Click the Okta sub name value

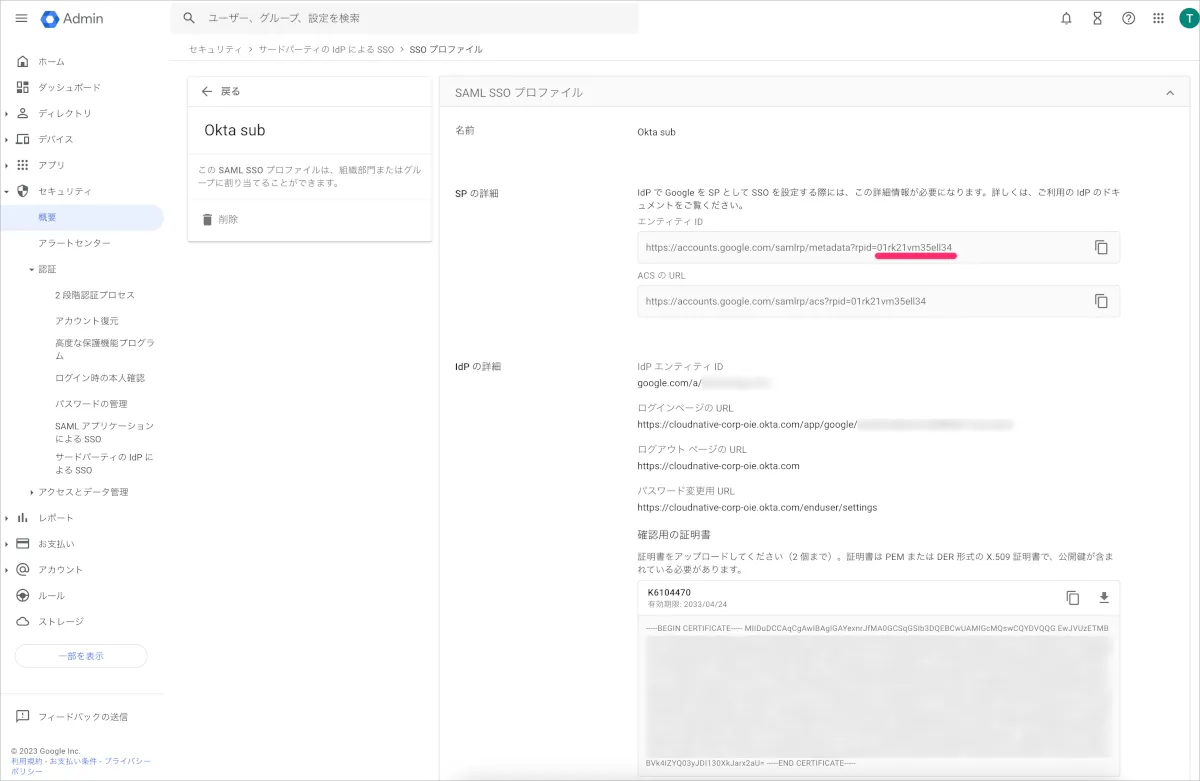[656, 132]
